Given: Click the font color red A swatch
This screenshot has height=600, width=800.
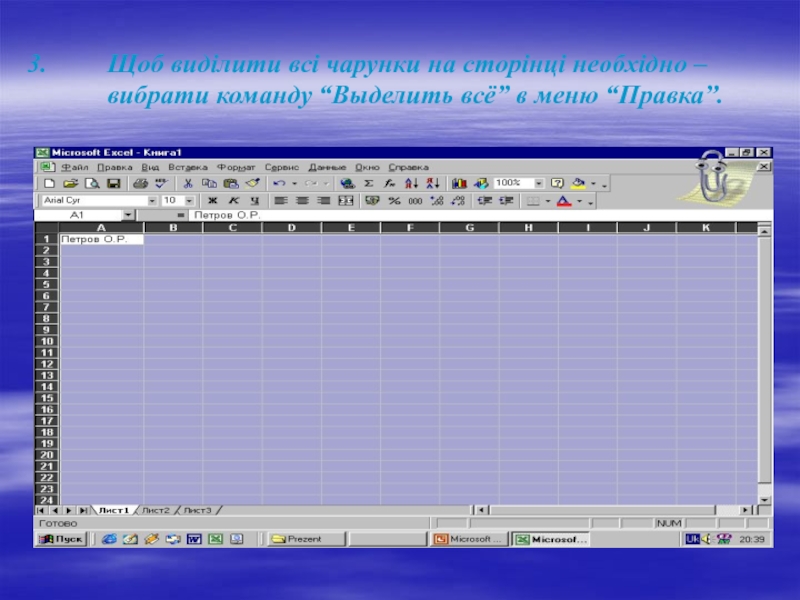Looking at the screenshot, I should click(563, 201).
